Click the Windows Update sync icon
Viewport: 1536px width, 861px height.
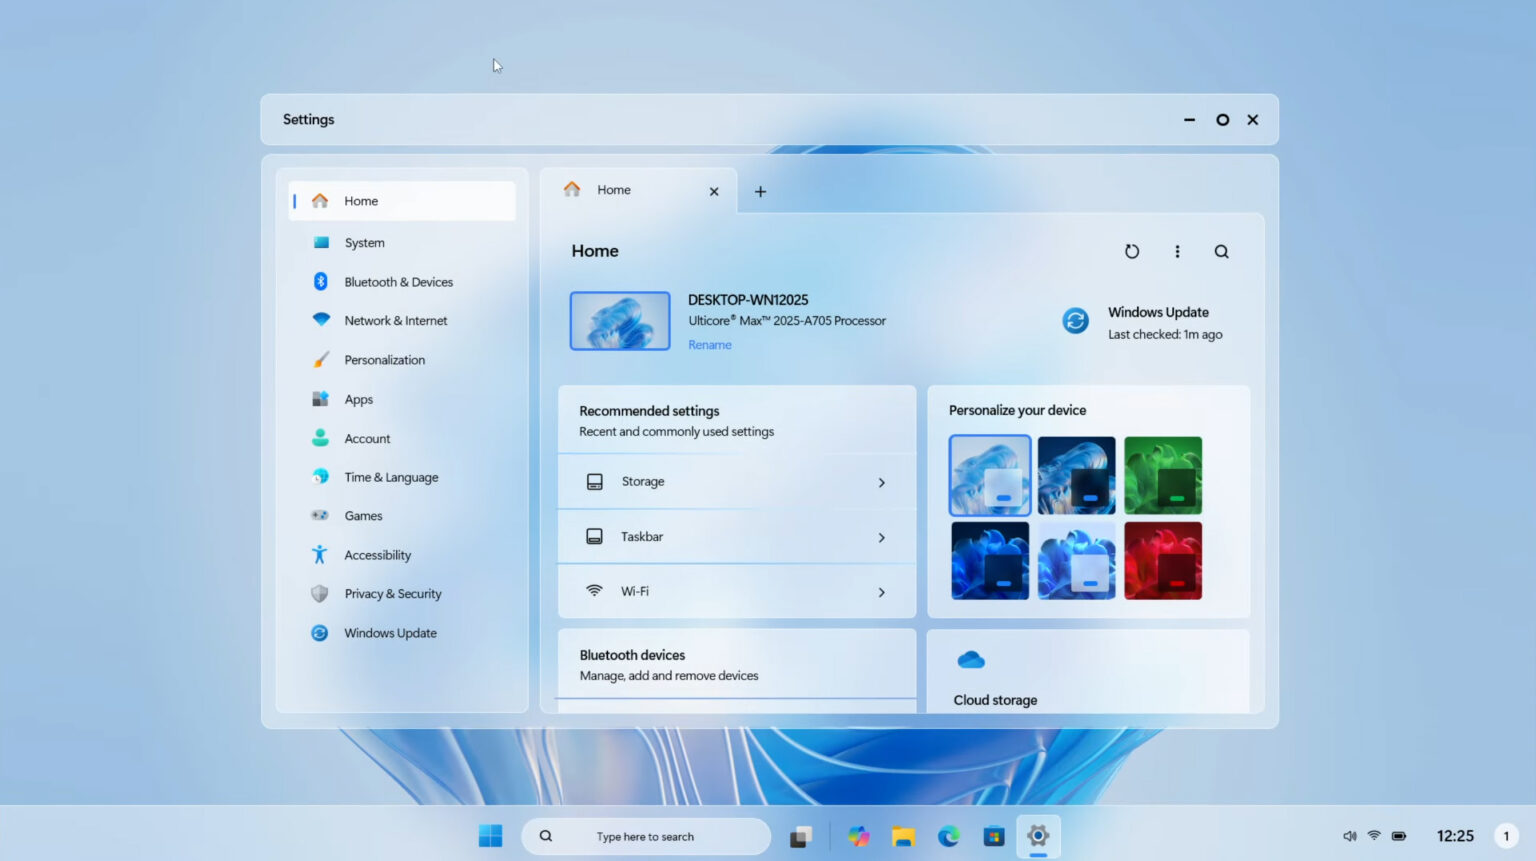coord(1074,321)
